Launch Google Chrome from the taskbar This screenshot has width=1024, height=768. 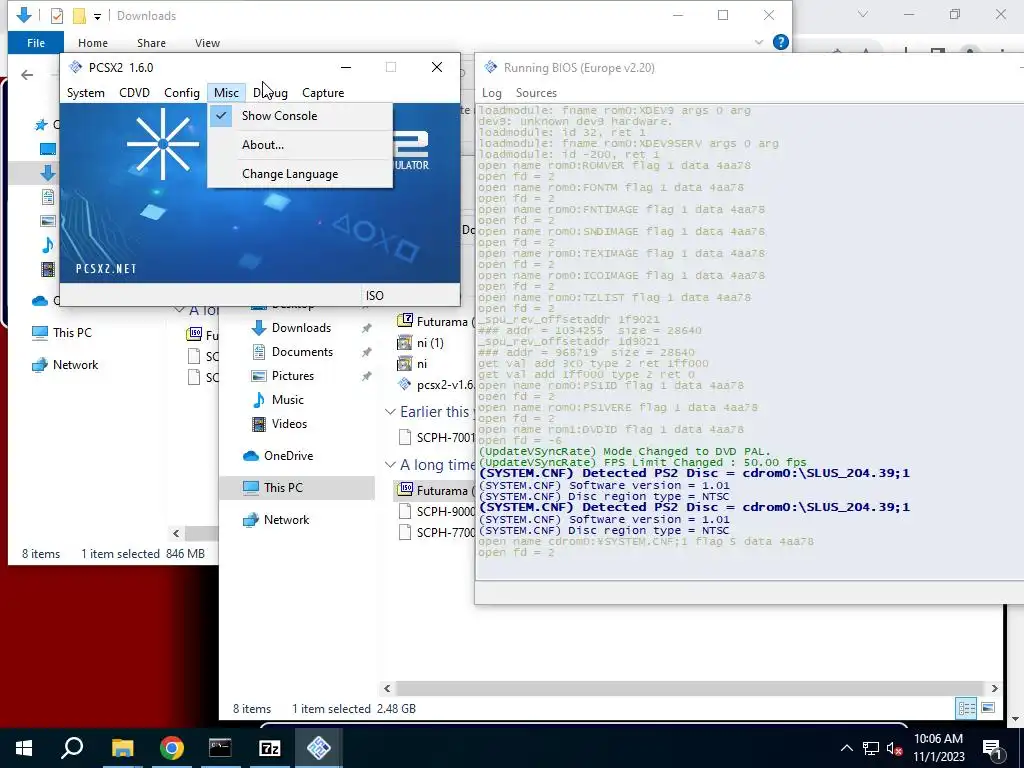coord(171,748)
